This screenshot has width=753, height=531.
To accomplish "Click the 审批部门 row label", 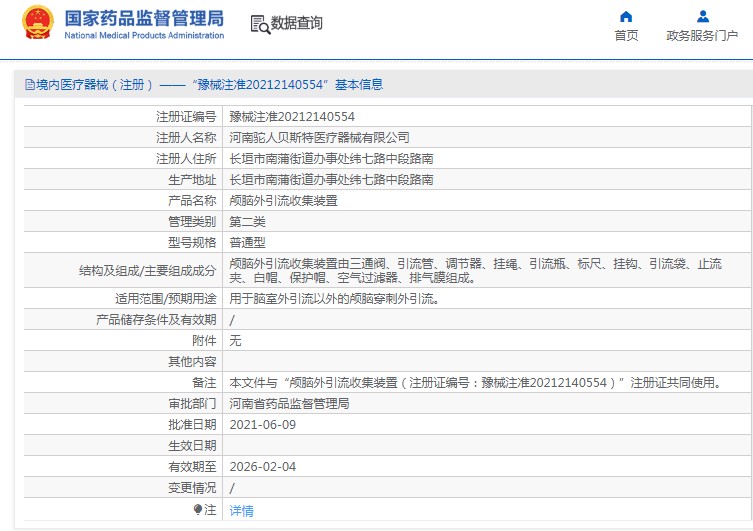I will (192, 403).
